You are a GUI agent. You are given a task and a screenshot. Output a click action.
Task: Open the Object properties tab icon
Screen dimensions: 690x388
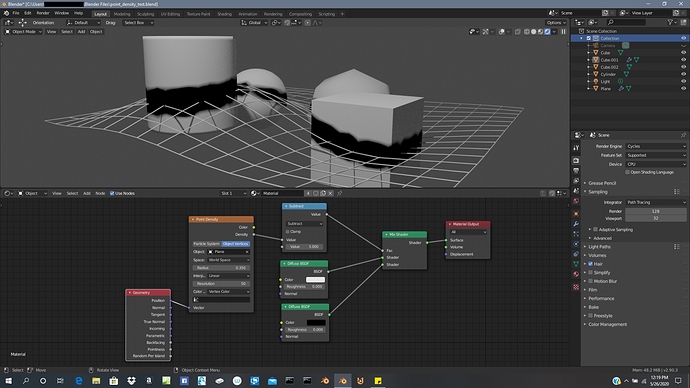click(x=576, y=214)
